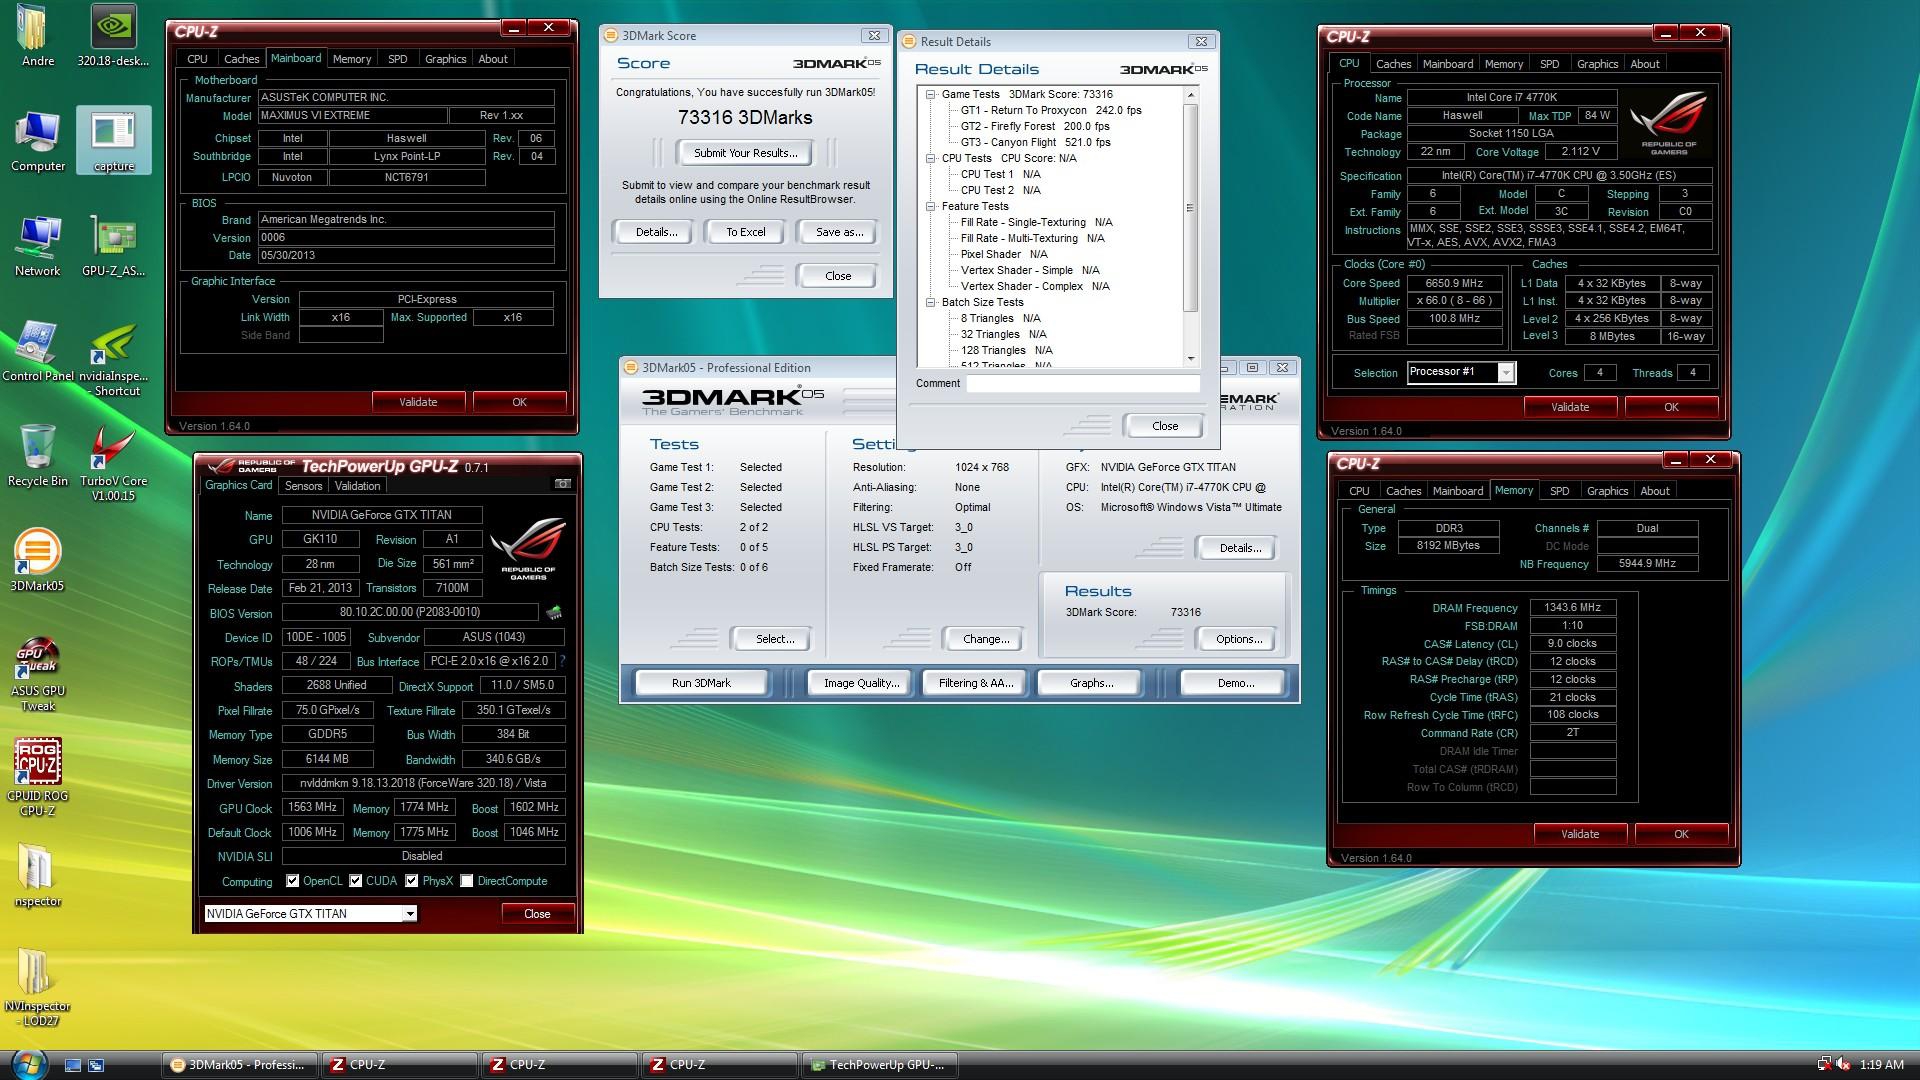Launch ASUS GPU Tweak desktop icon

click(x=38, y=673)
